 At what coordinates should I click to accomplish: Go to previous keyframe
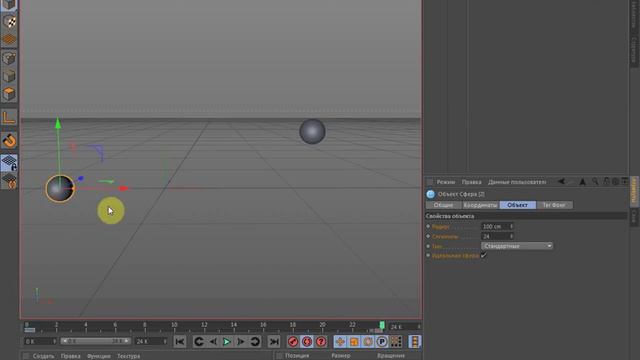tap(199, 342)
